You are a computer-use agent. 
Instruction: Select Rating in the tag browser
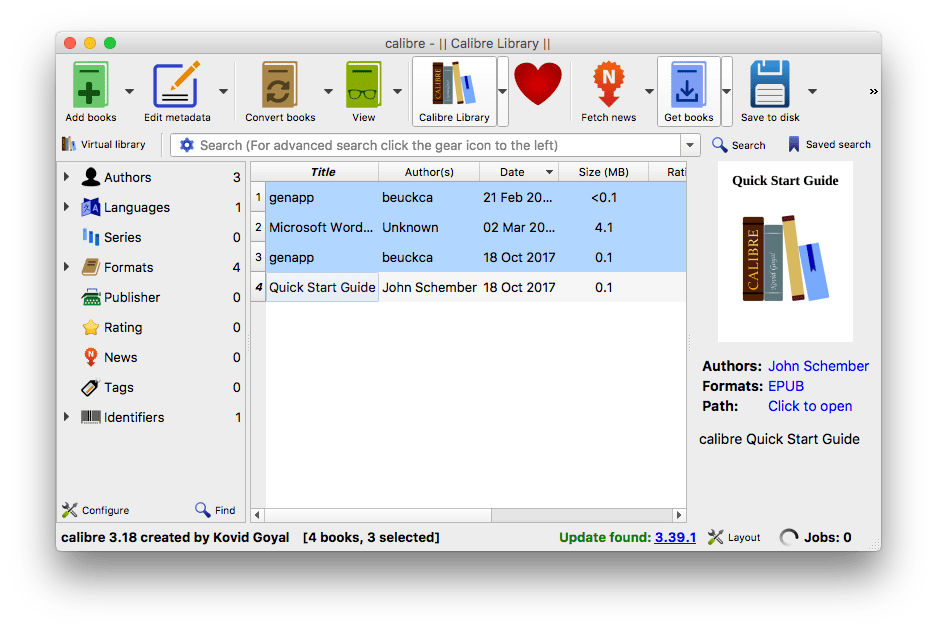coord(123,327)
